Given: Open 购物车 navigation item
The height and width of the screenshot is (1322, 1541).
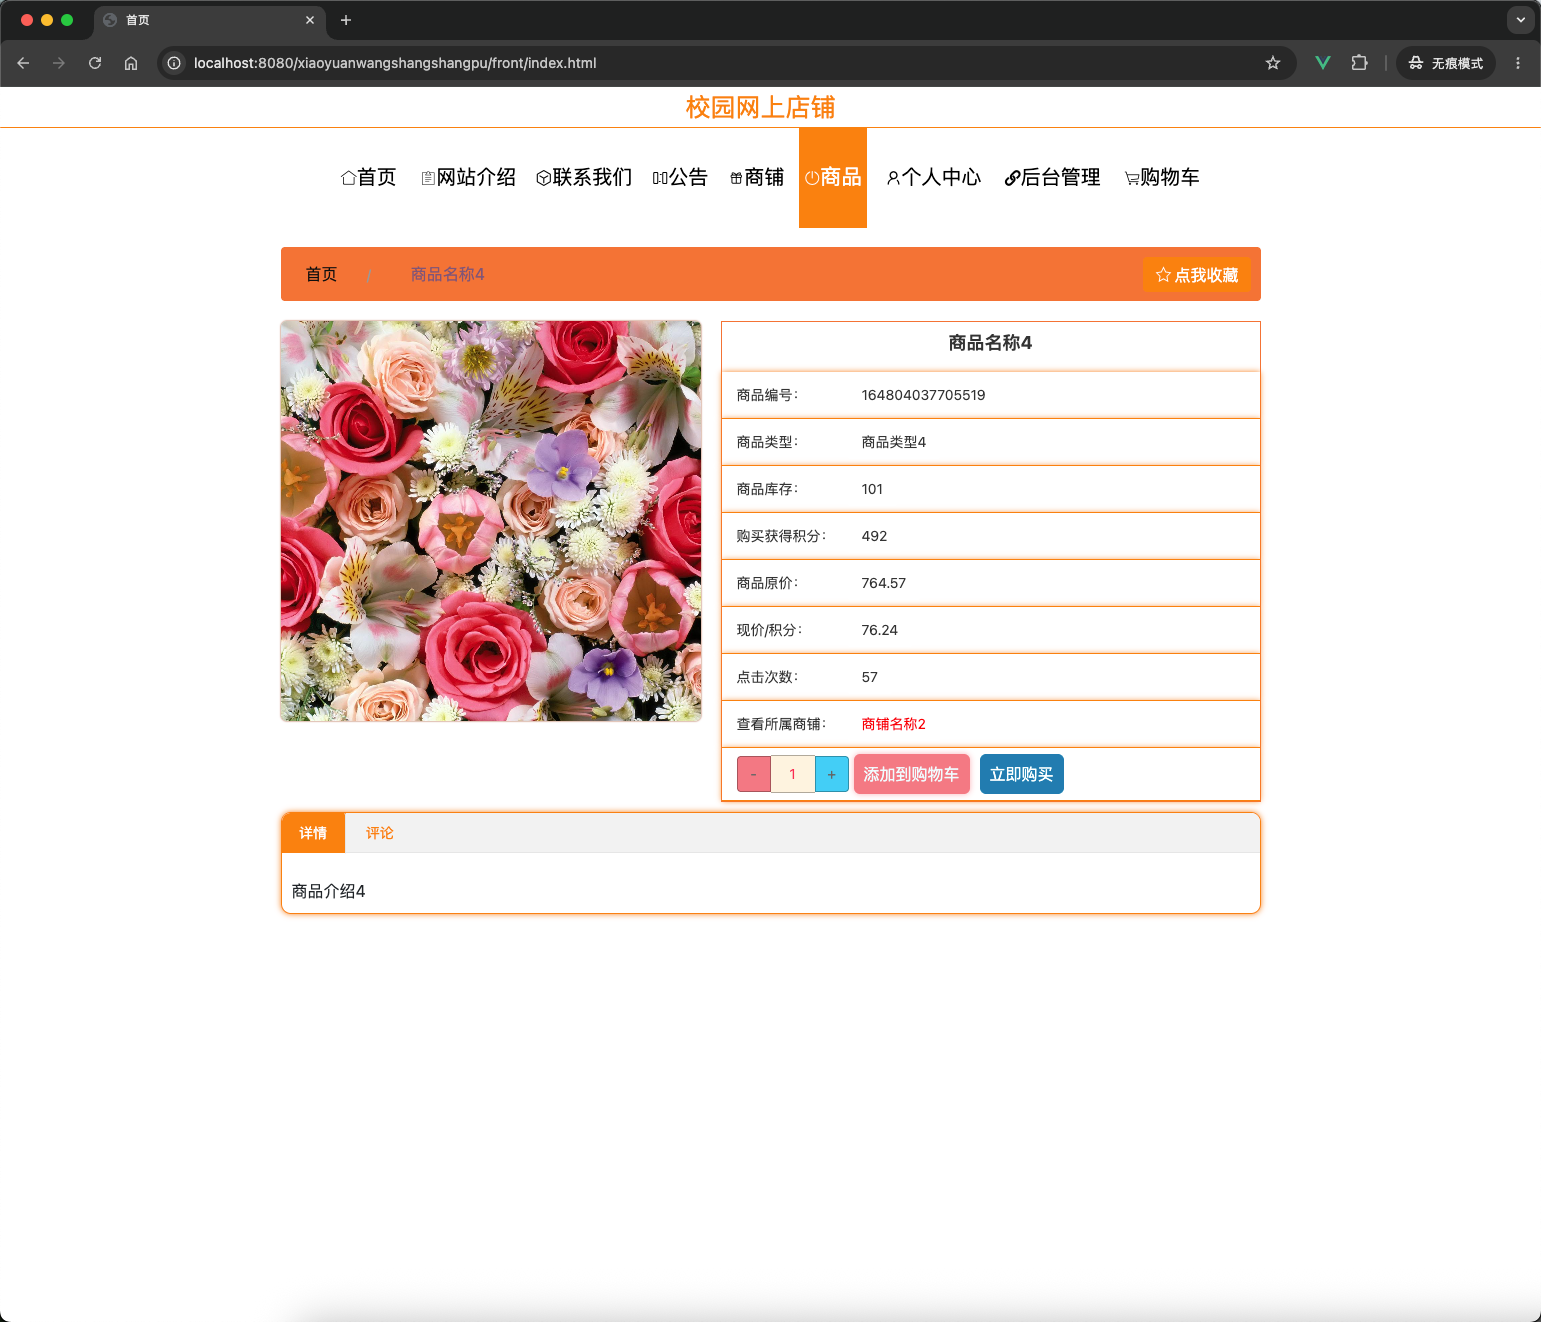Looking at the screenshot, I should pyautogui.click(x=1162, y=177).
